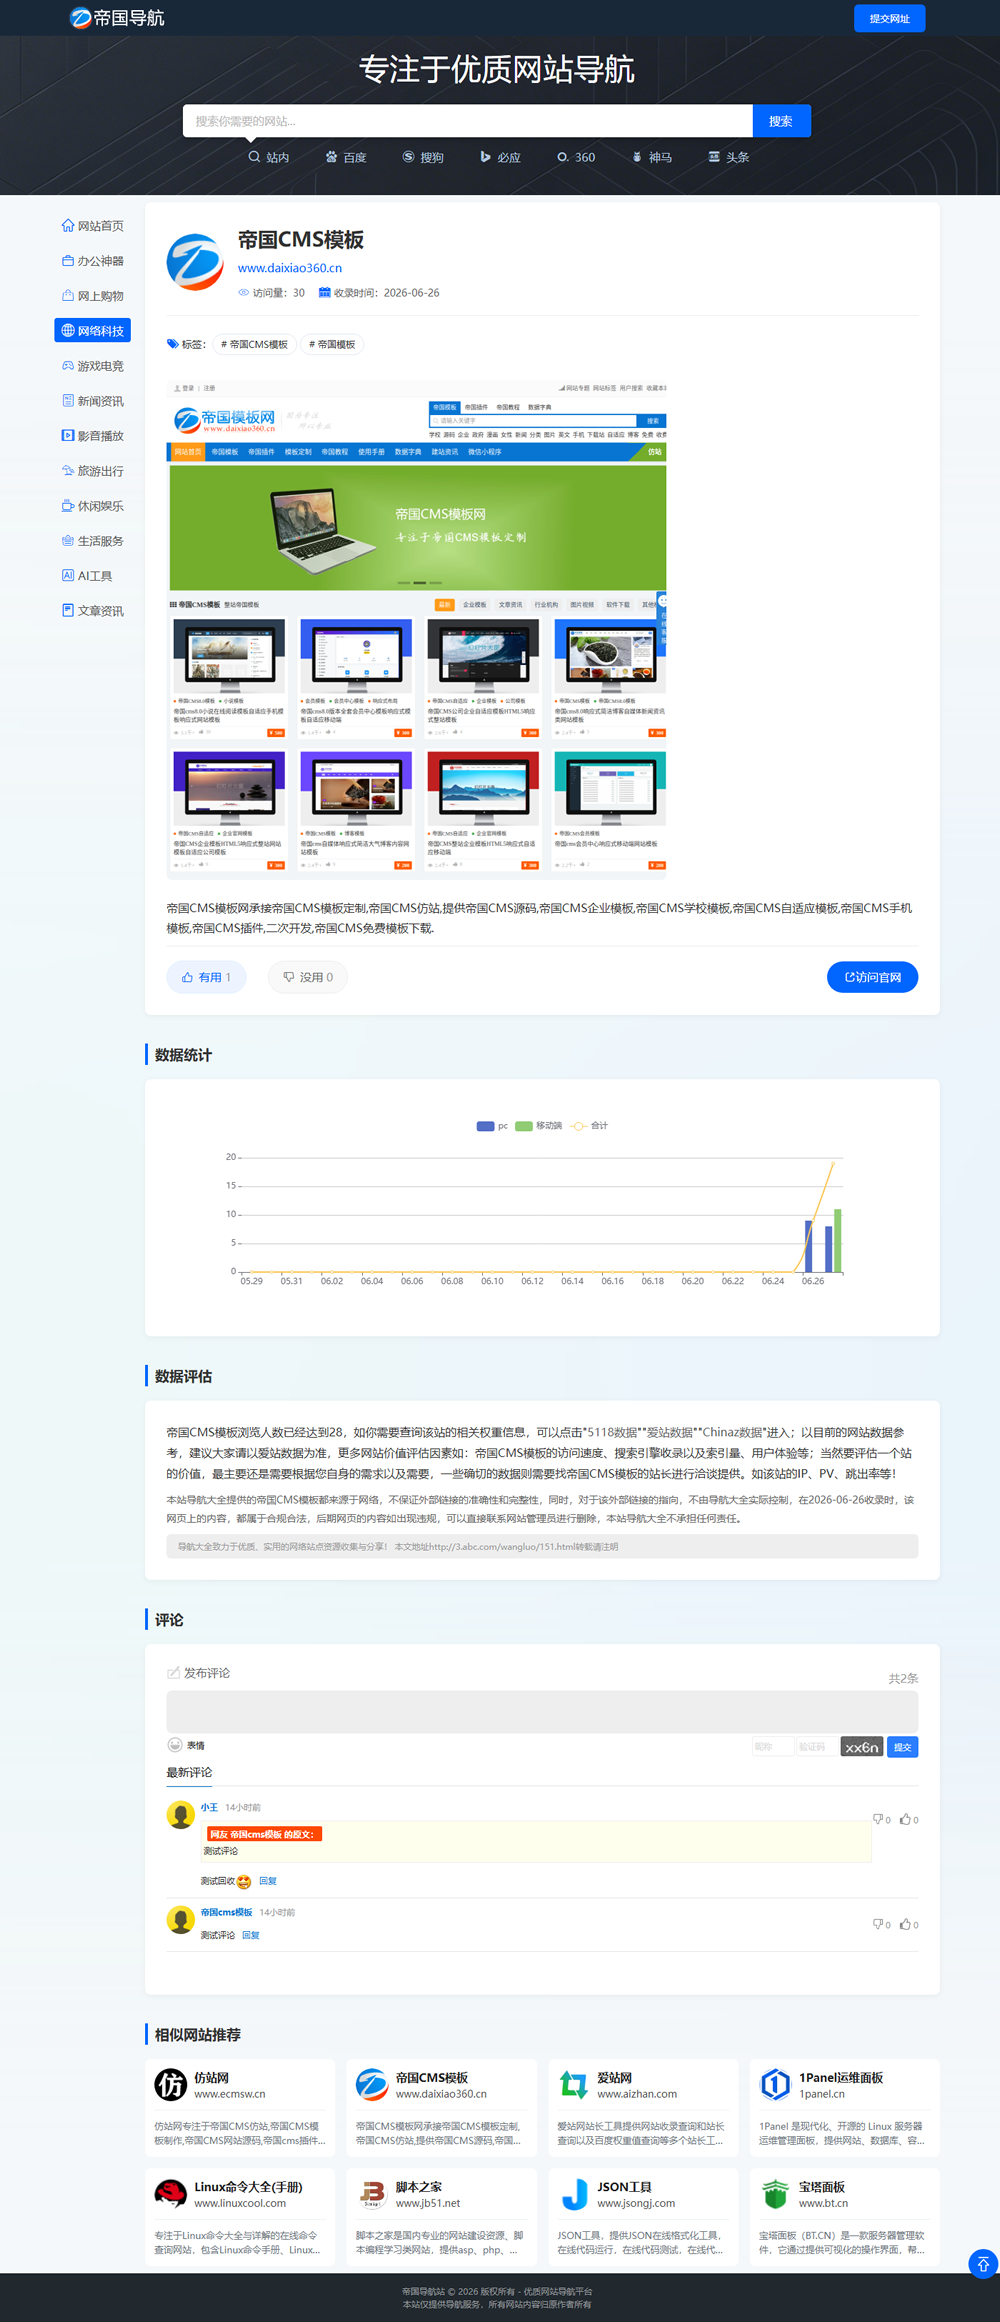1000x2322 pixels.
Task: Click the back-to-top arrow button
Action: point(983,2264)
